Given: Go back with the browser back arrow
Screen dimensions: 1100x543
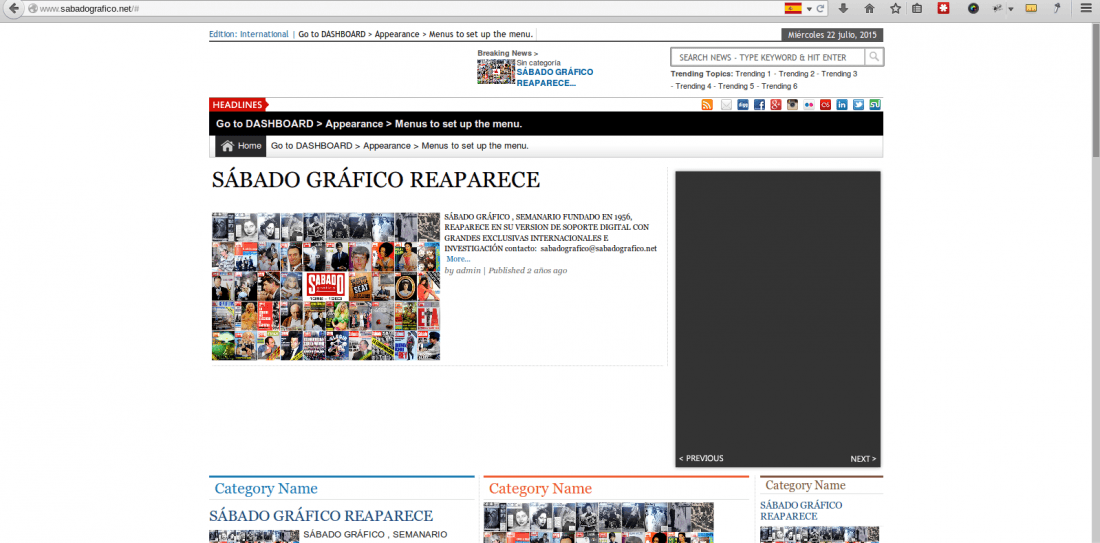Looking at the screenshot, I should point(12,8).
